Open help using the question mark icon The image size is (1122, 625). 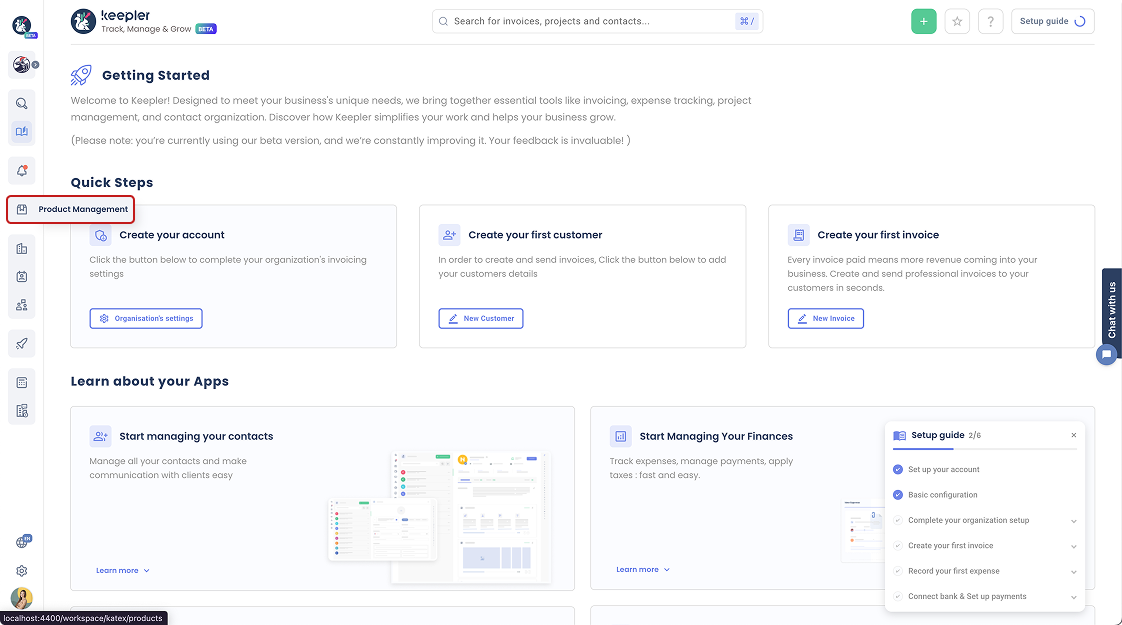pyautogui.click(x=990, y=21)
